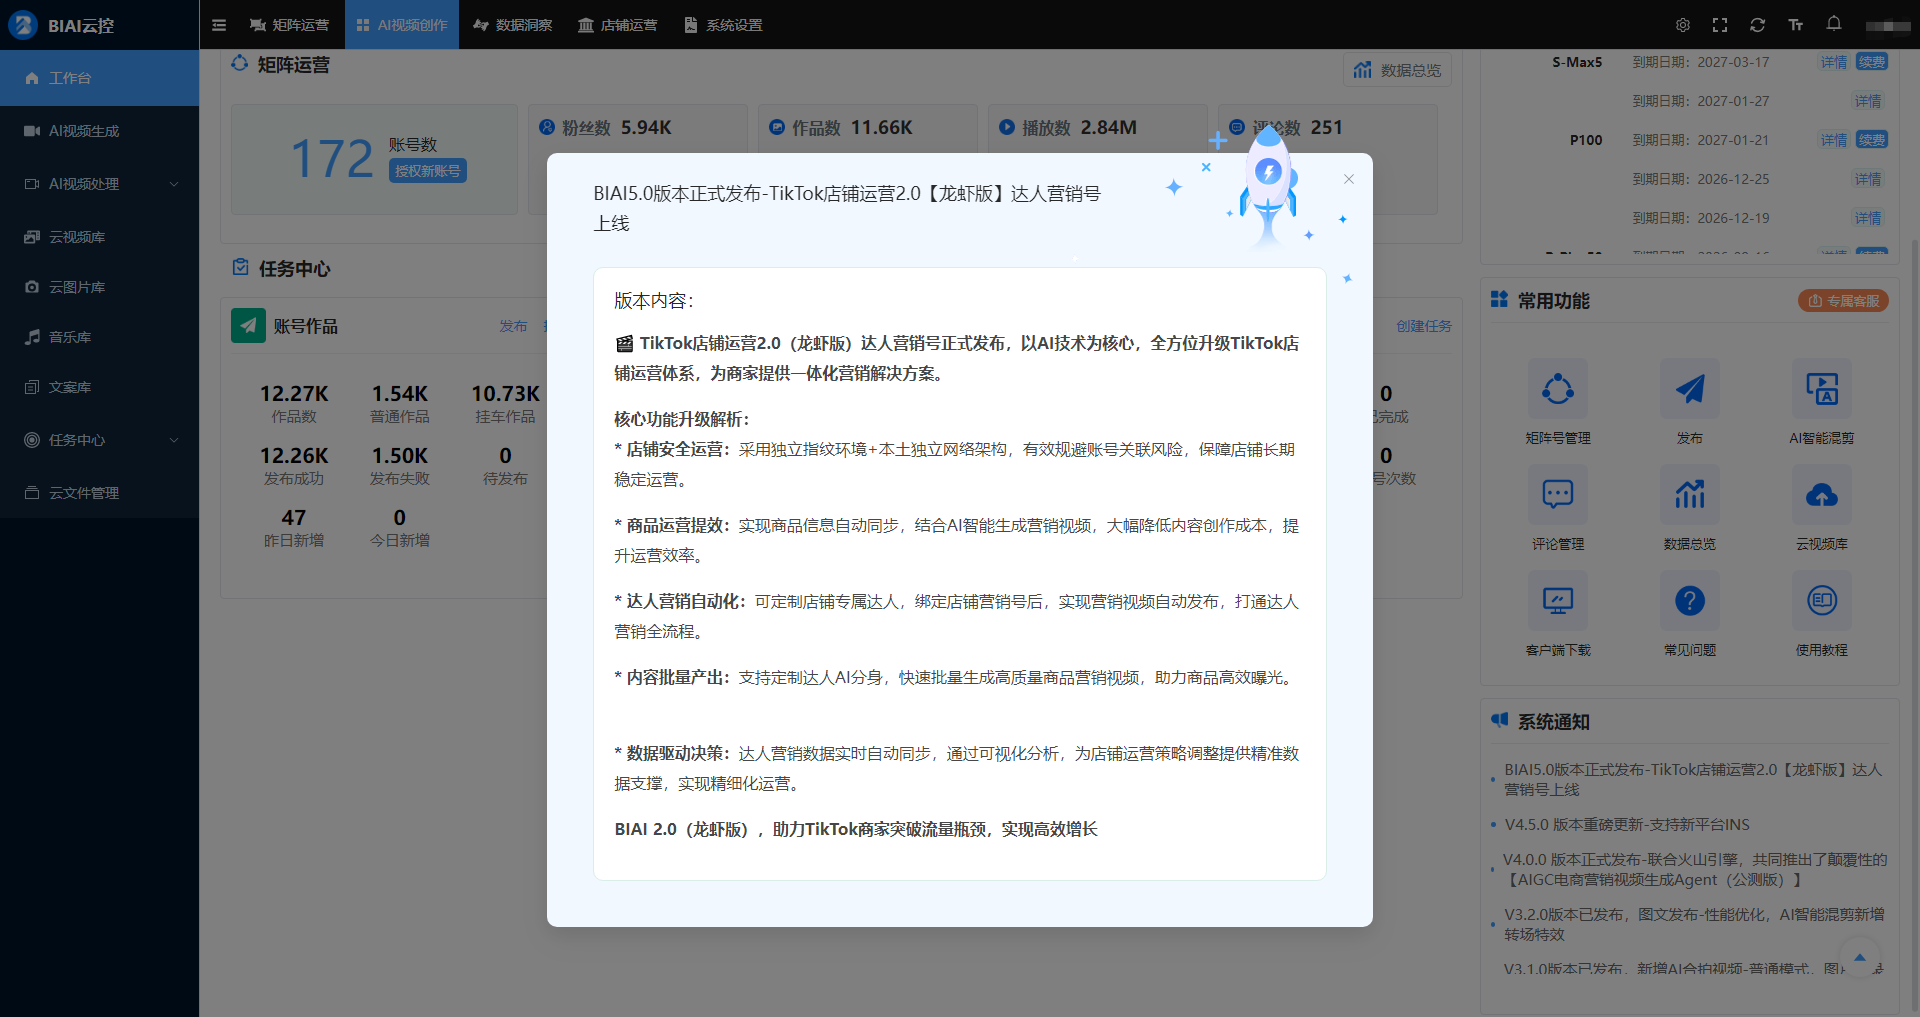Open 云图片库 in sidebar

pos(100,287)
